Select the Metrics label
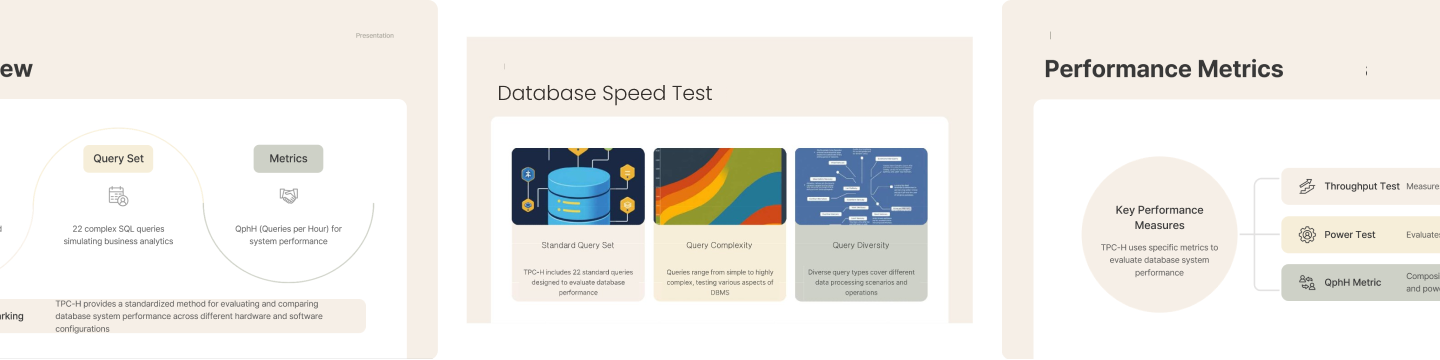1440x360 pixels. pyautogui.click(x=288, y=159)
